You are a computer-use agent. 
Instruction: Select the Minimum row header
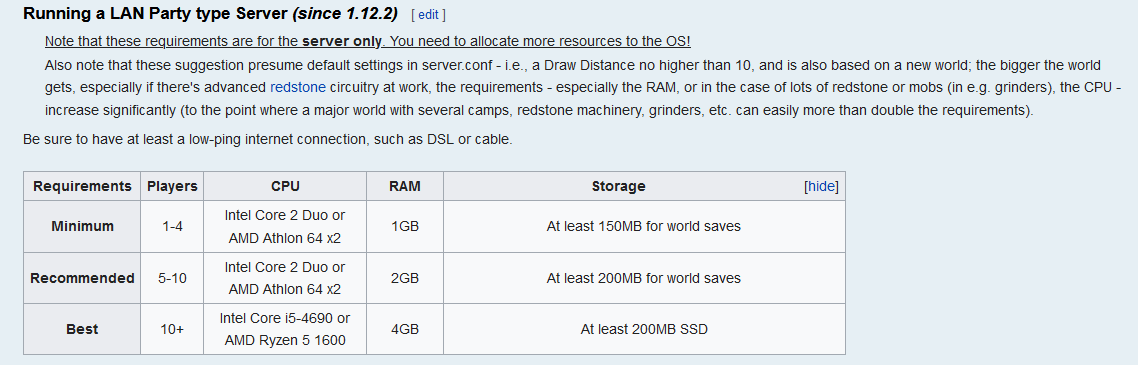click(82, 226)
